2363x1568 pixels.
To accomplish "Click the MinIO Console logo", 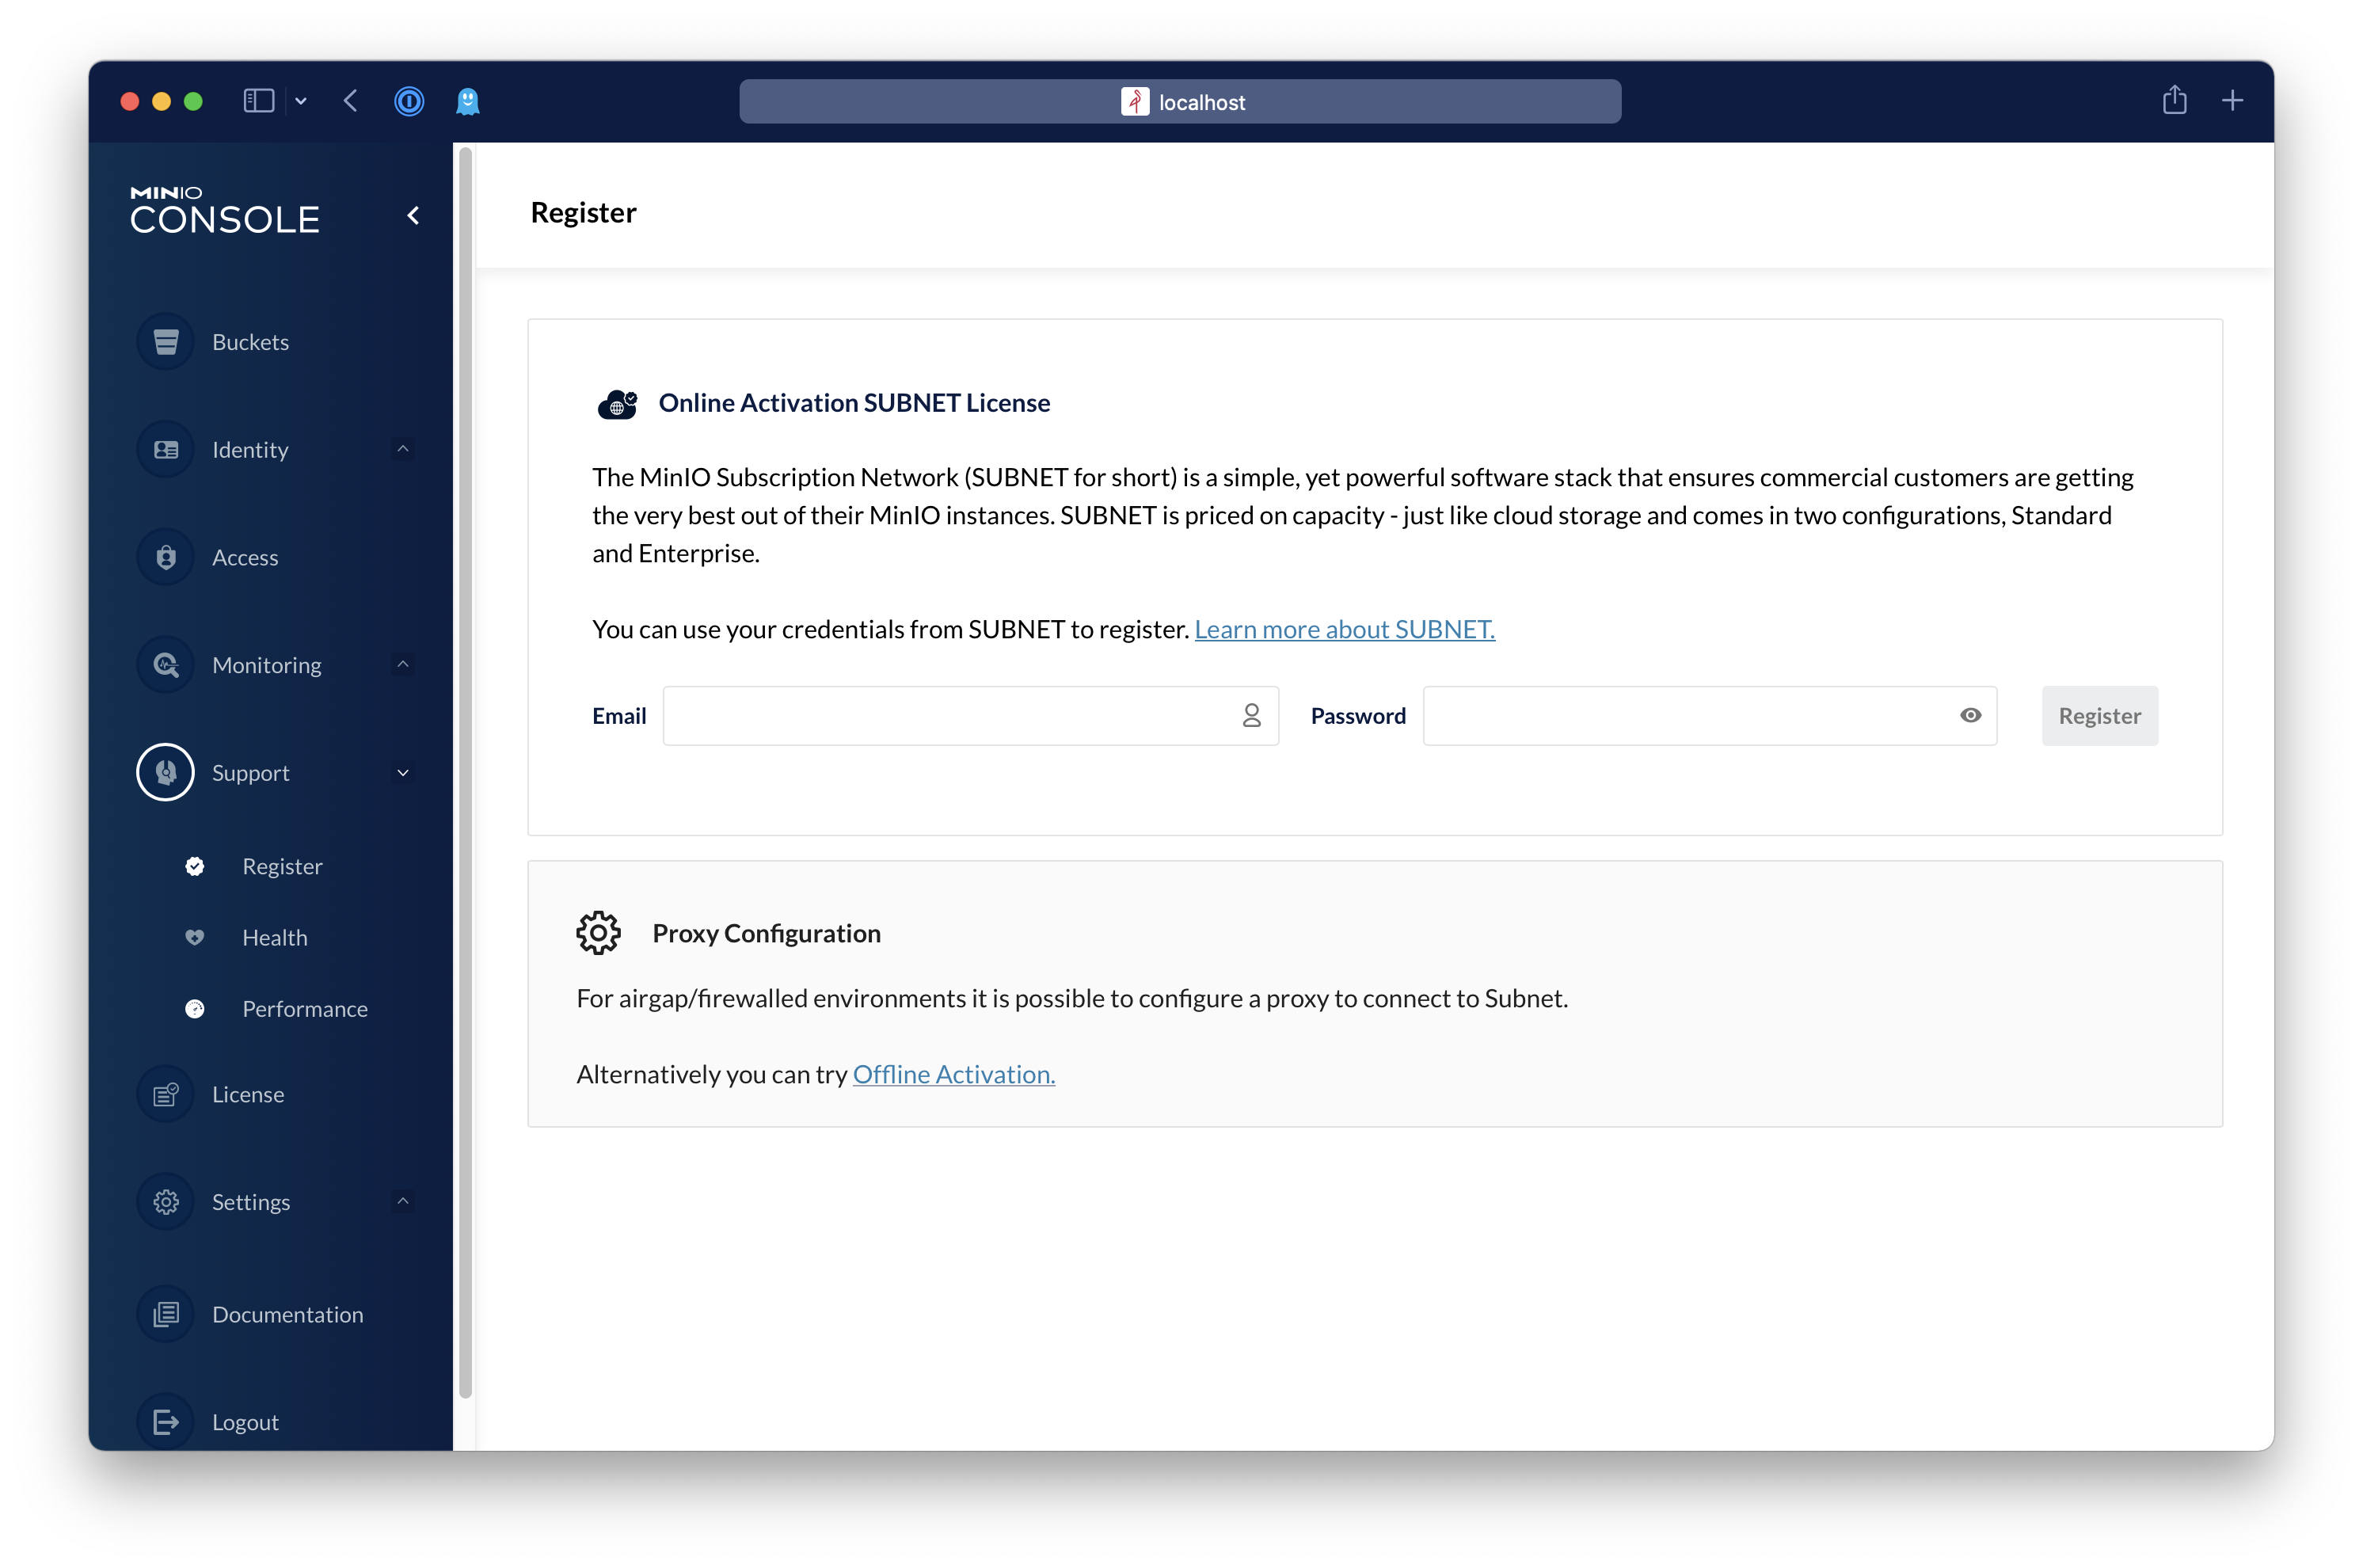I will coord(225,211).
